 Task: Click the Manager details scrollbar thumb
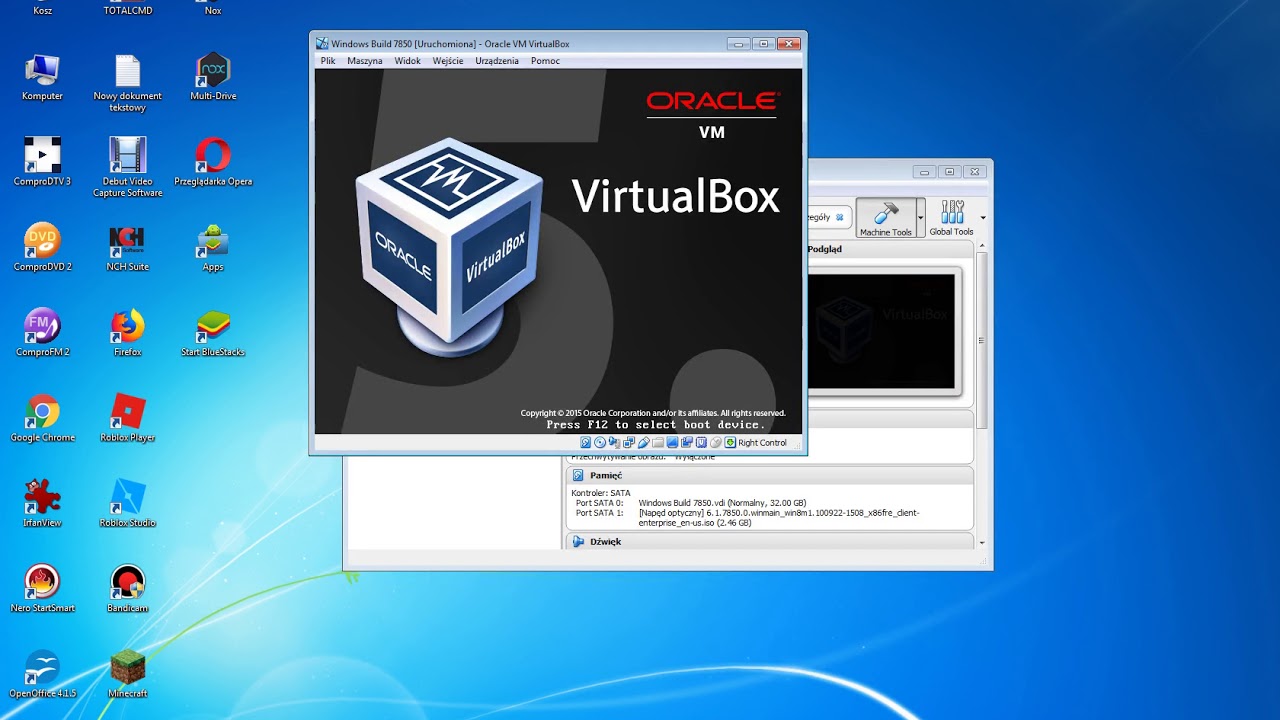tap(982, 340)
